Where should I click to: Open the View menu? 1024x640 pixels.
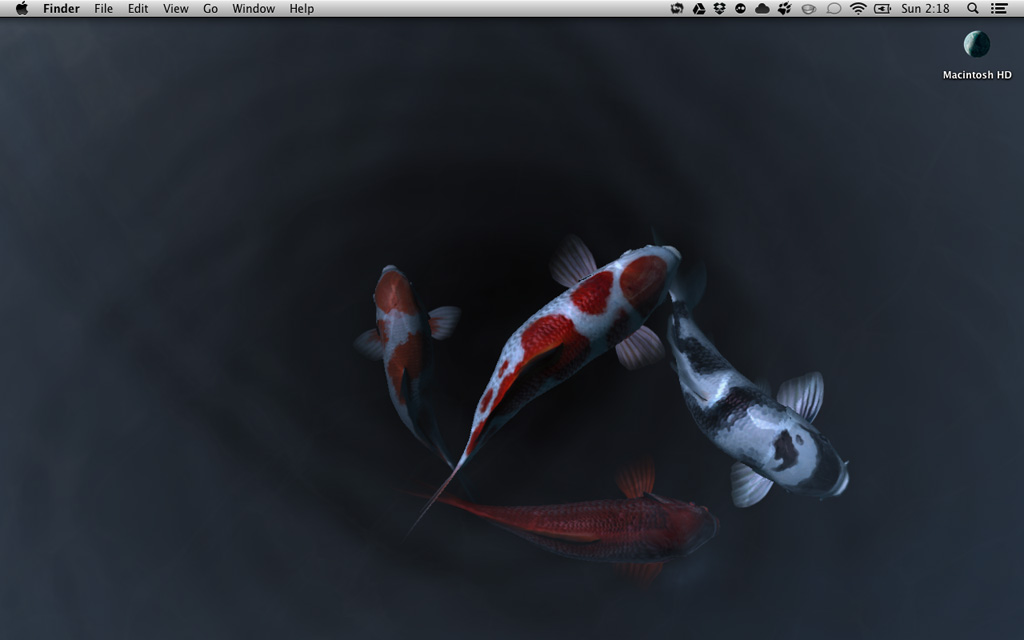tap(176, 9)
